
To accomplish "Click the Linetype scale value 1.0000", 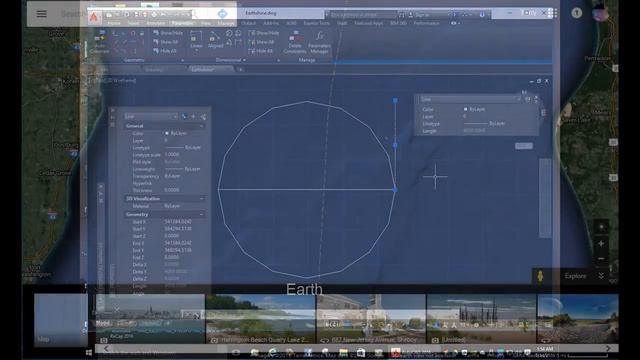I will tap(172, 155).
